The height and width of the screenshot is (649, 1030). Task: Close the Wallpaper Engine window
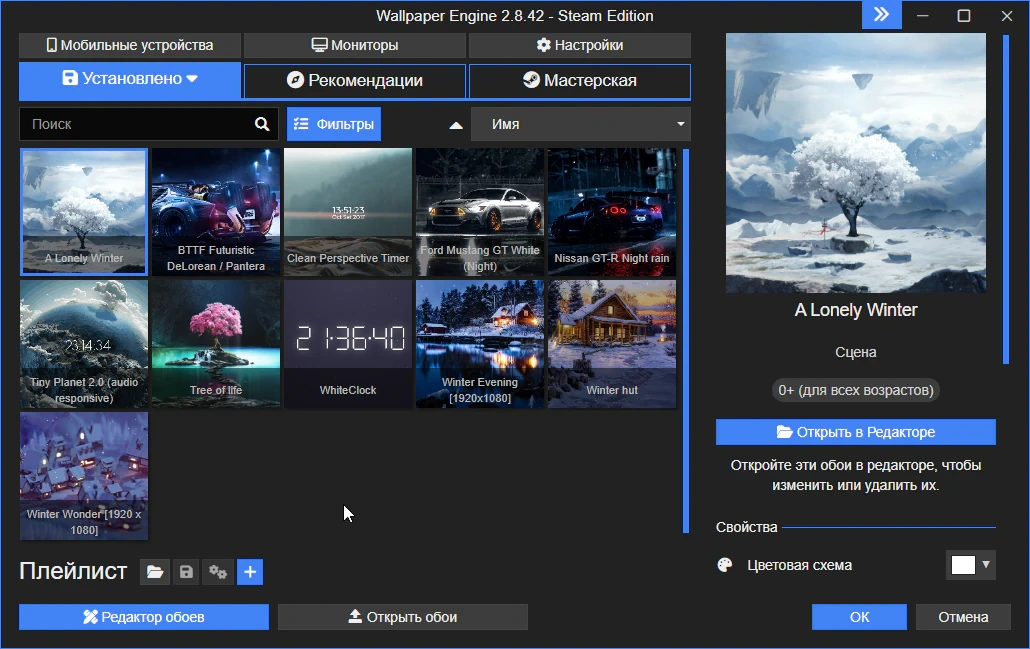click(x=1006, y=15)
